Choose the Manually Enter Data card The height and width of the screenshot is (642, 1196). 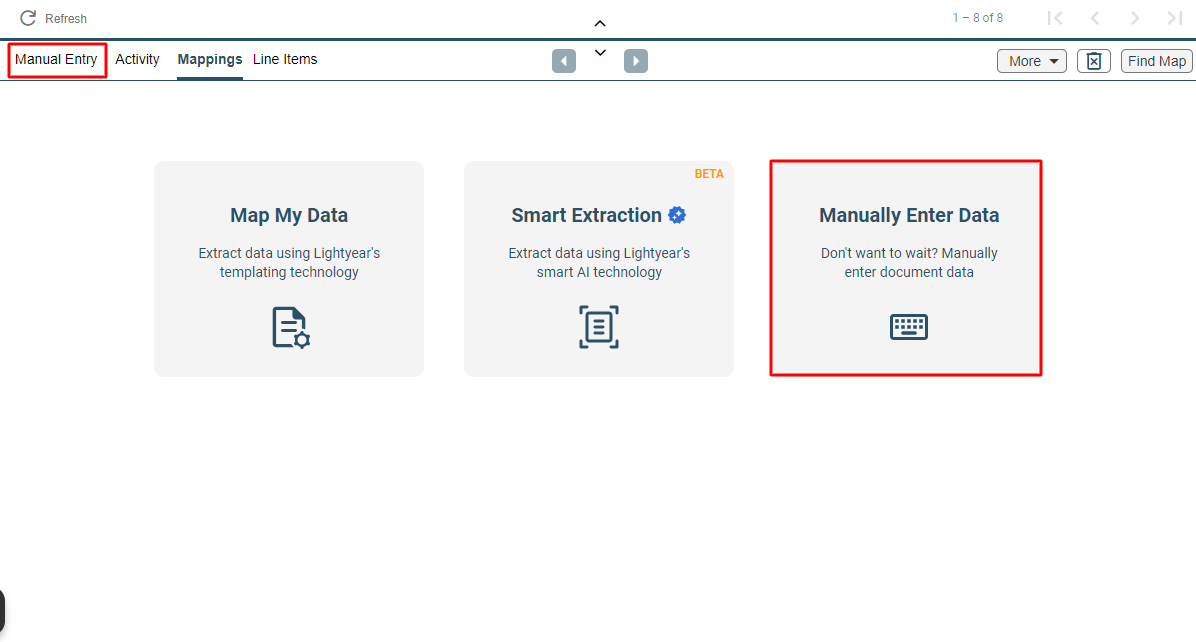[x=906, y=268]
